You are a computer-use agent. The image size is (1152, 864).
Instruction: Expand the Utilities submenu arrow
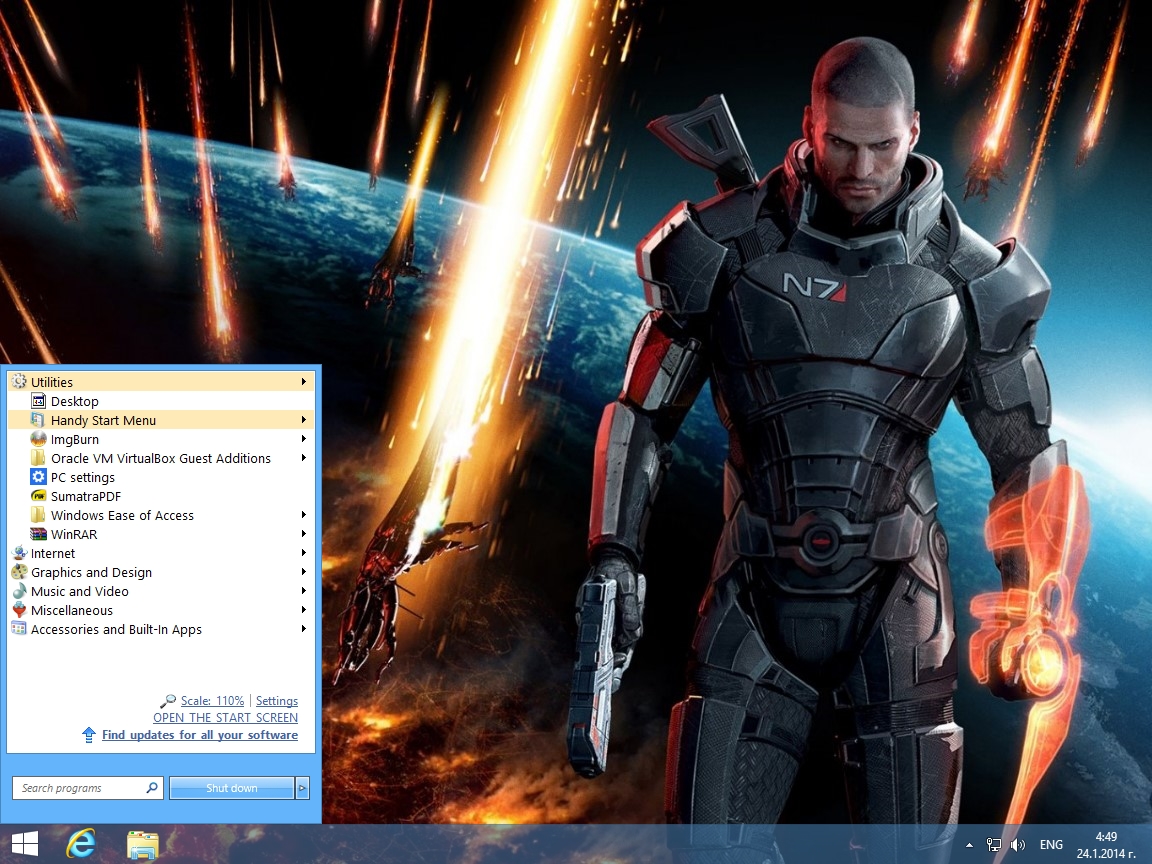pos(303,381)
